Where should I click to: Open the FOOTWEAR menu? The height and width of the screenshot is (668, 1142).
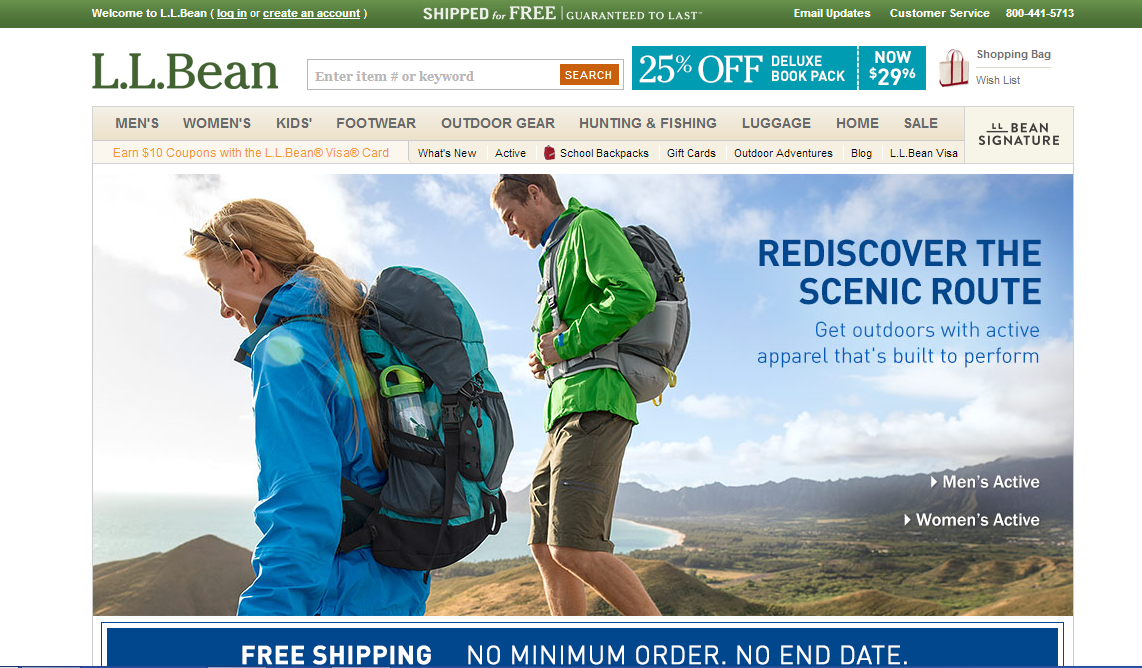376,123
